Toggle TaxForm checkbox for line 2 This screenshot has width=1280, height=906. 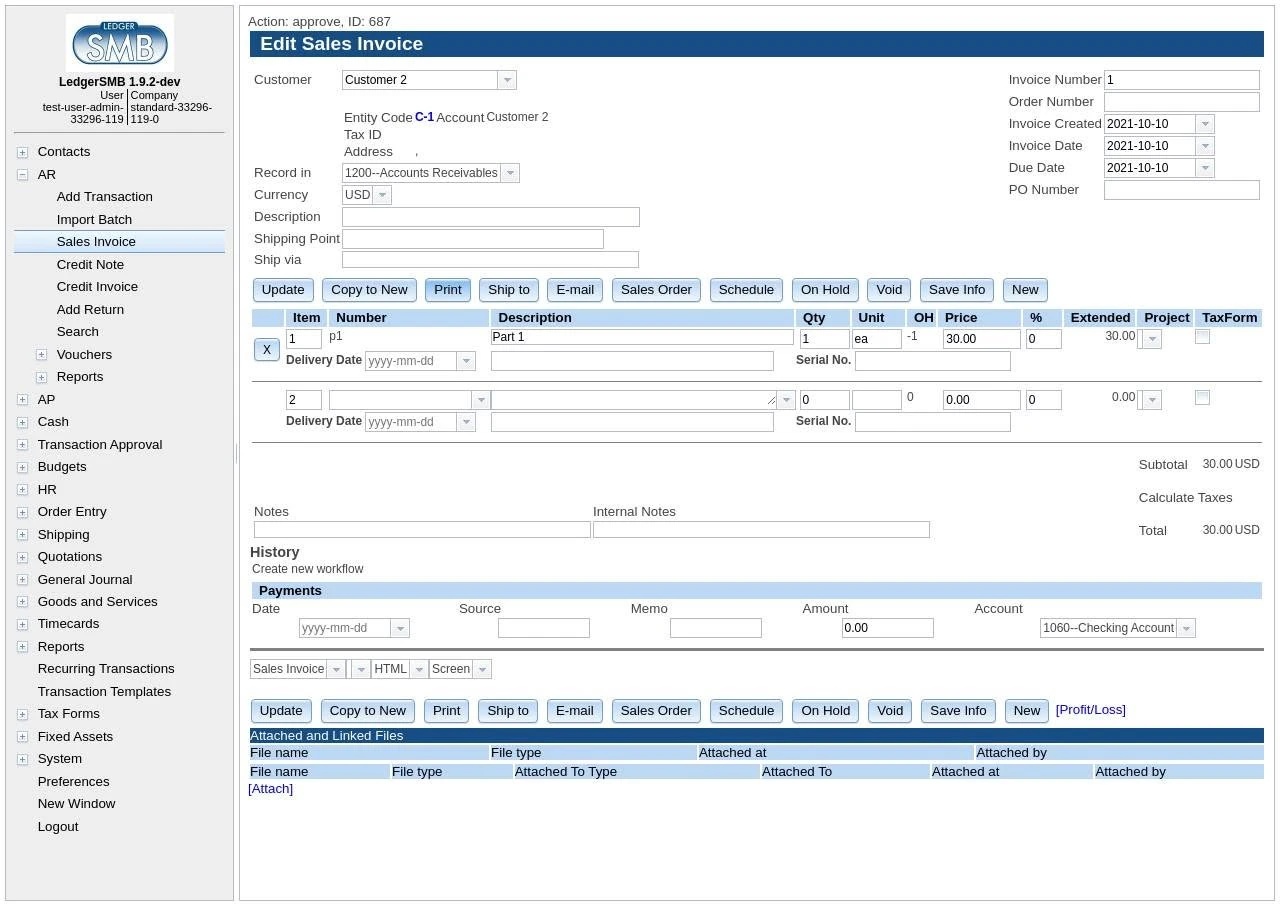(1202, 398)
